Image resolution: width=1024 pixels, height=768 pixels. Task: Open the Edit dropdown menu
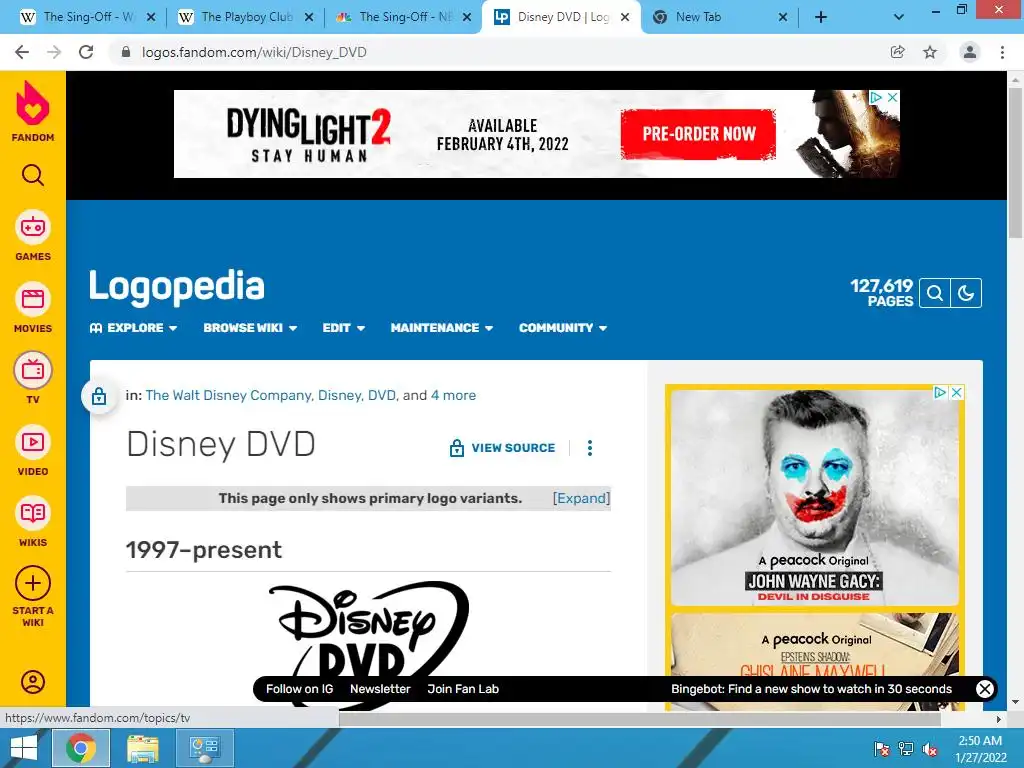(x=344, y=328)
